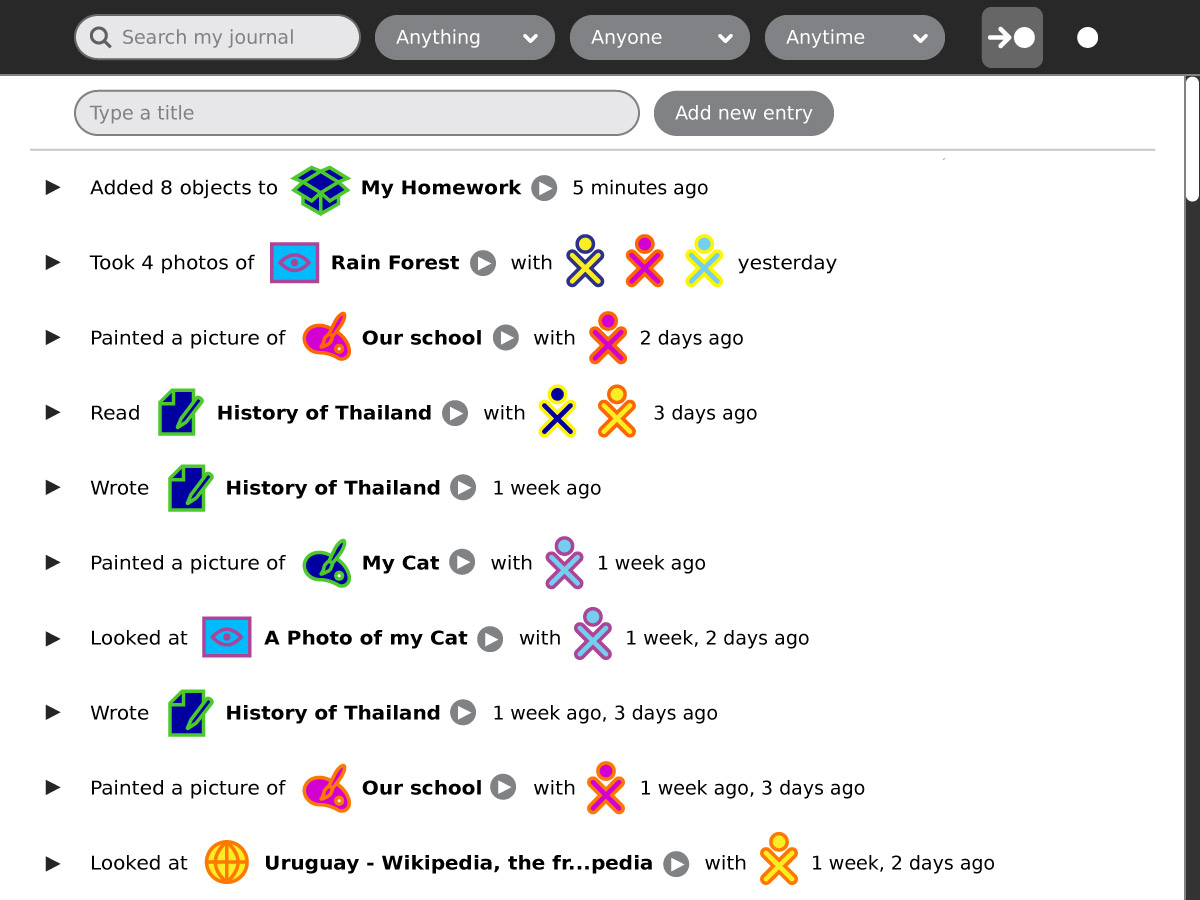Screen dimensions: 1200x900
Task: Toggle the white circle button in top bar
Action: click(1087, 38)
